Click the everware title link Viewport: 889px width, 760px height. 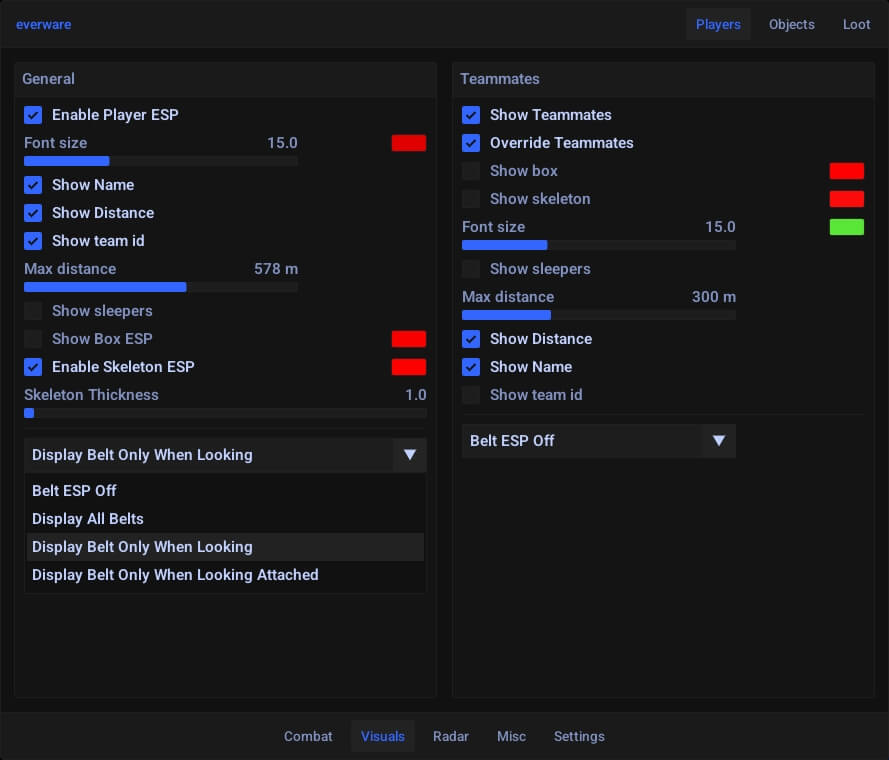tap(43, 24)
